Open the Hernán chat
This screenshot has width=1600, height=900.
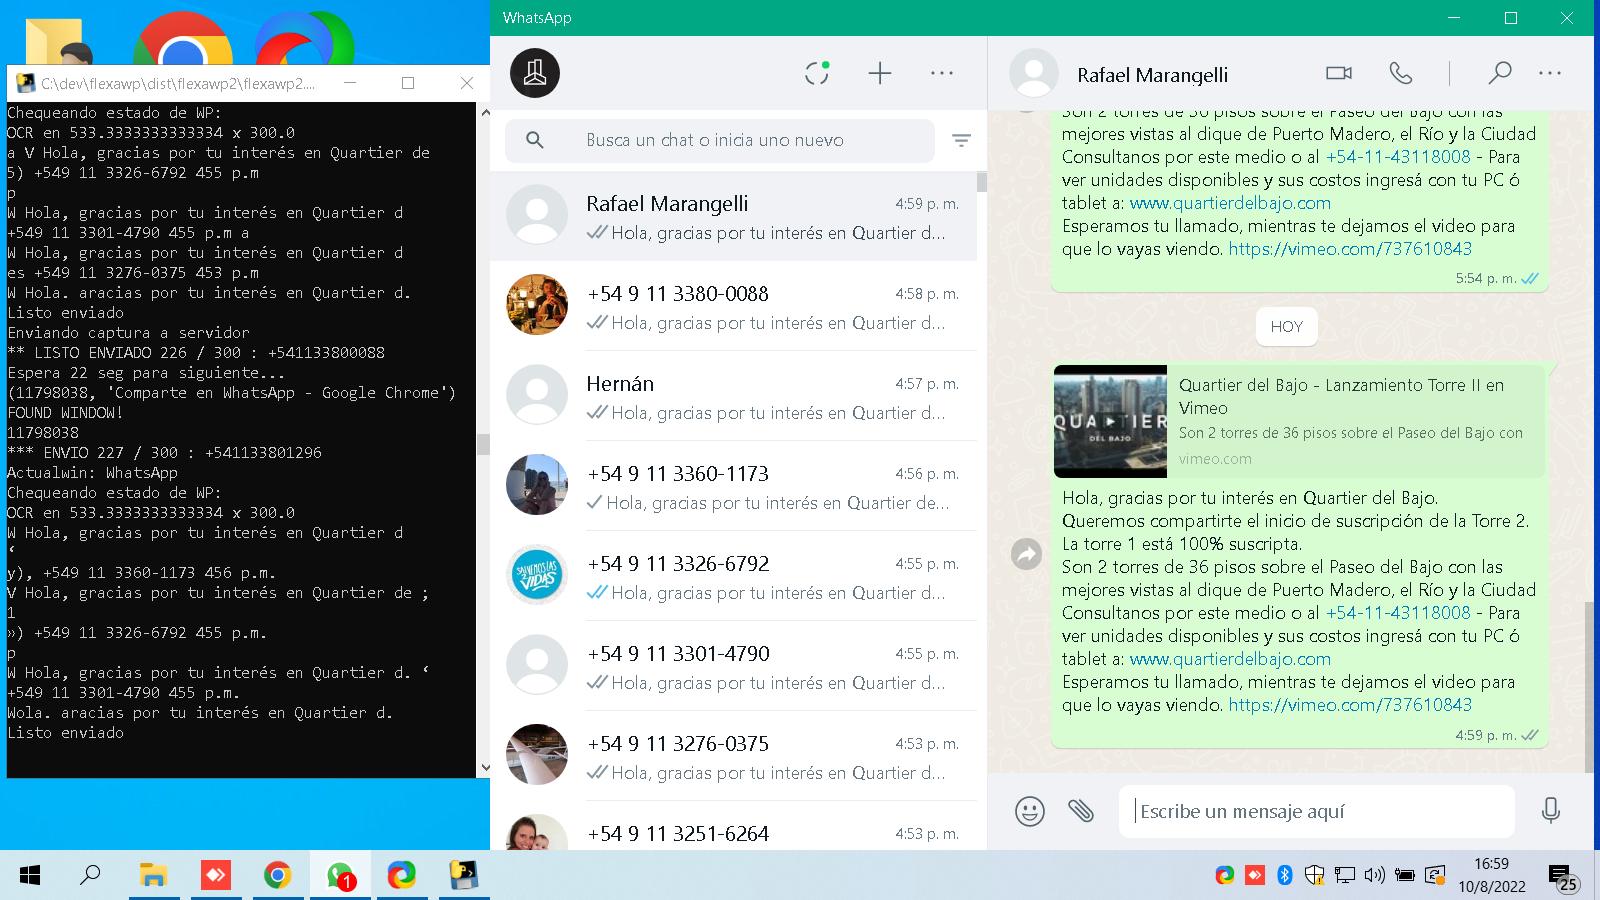[x=733, y=396]
